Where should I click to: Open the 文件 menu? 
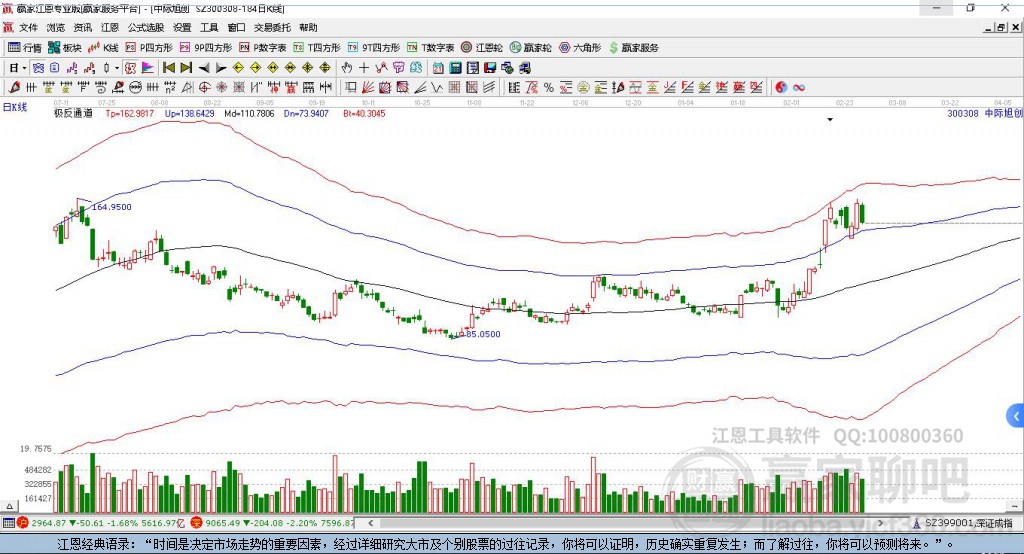pos(28,27)
